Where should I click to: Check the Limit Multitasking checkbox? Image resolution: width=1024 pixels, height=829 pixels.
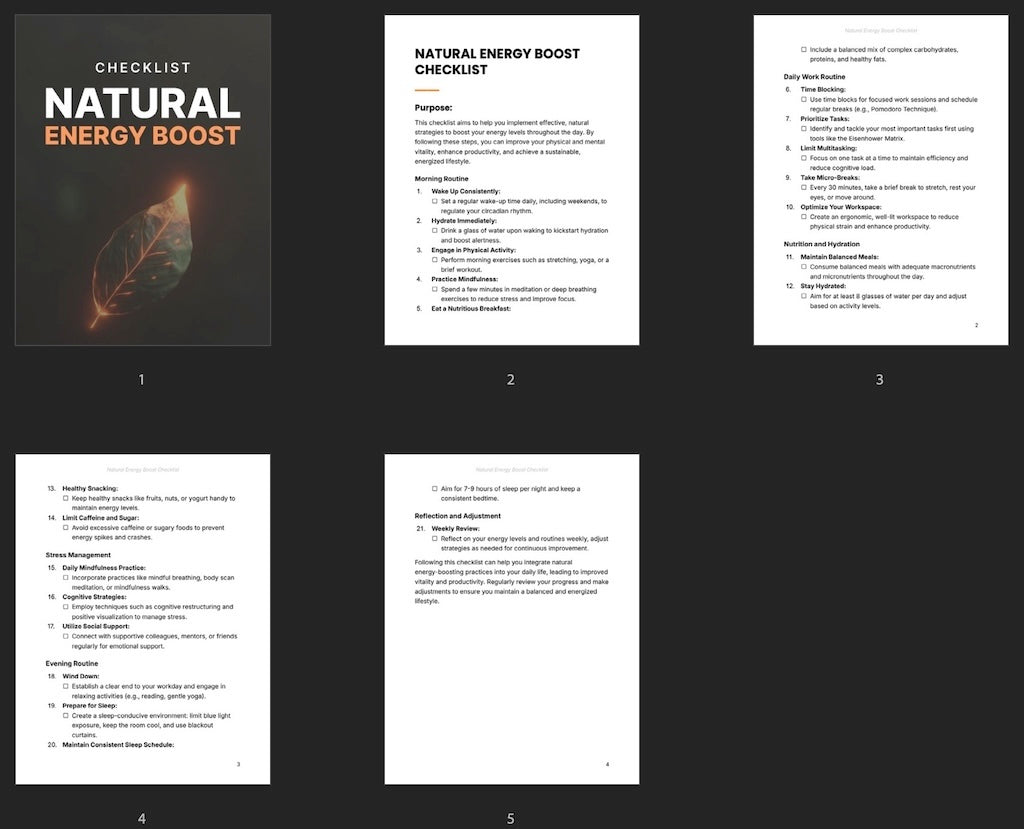pos(804,158)
